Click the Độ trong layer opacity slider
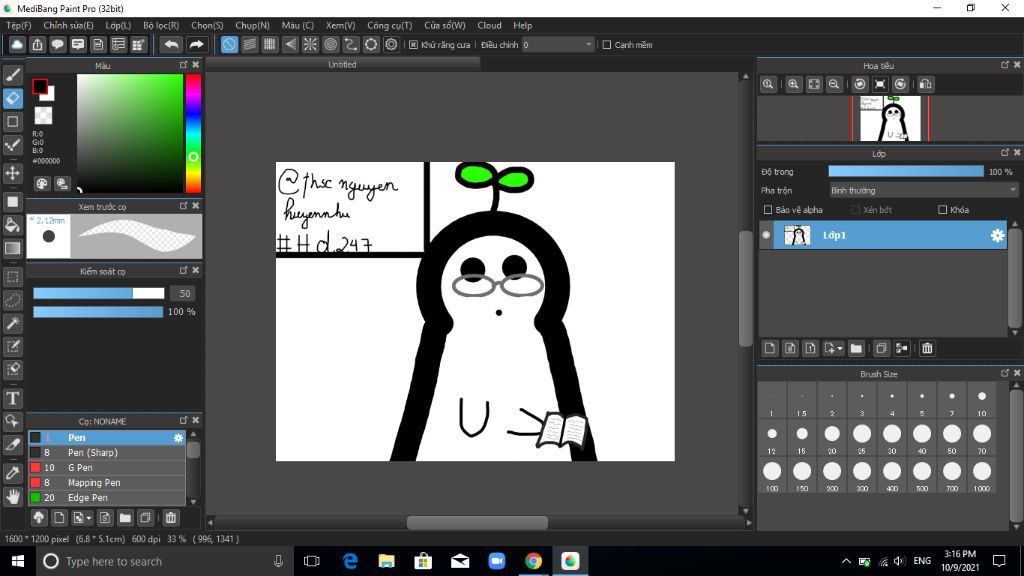This screenshot has width=1024, height=576. click(x=906, y=171)
